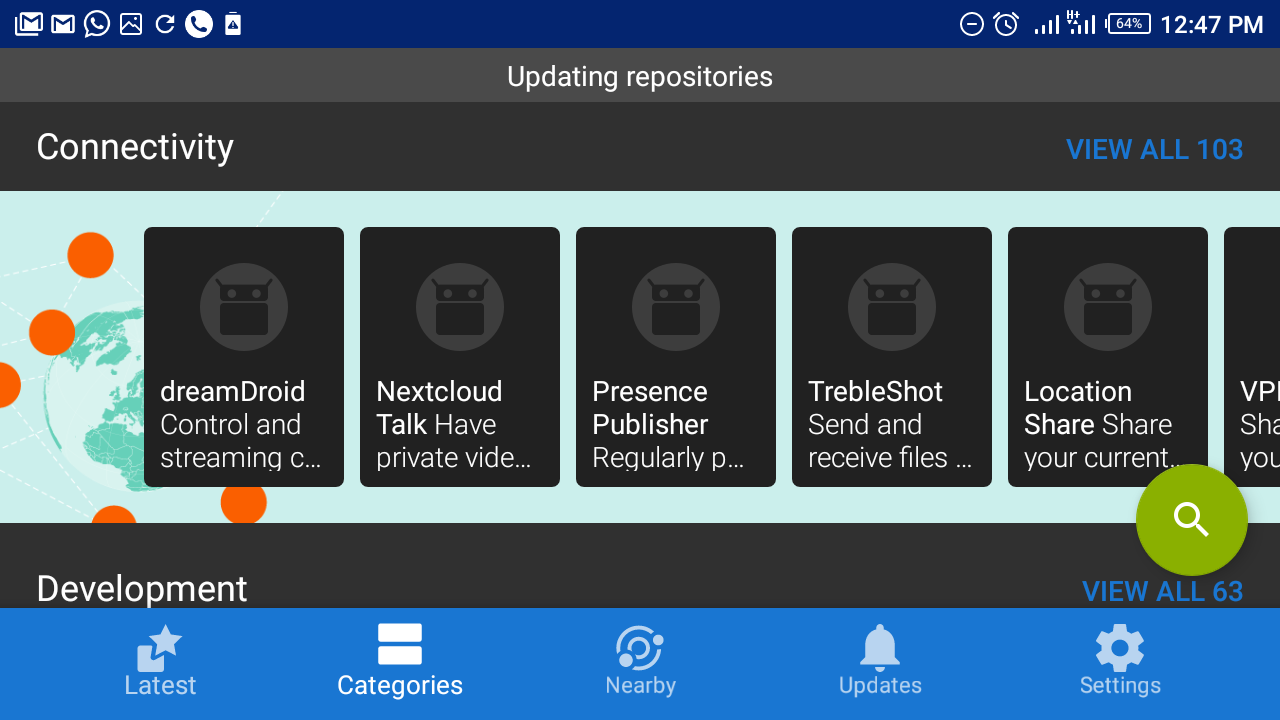1280x720 pixels.
Task: Tap the Settings gear icon
Action: (x=1120, y=647)
